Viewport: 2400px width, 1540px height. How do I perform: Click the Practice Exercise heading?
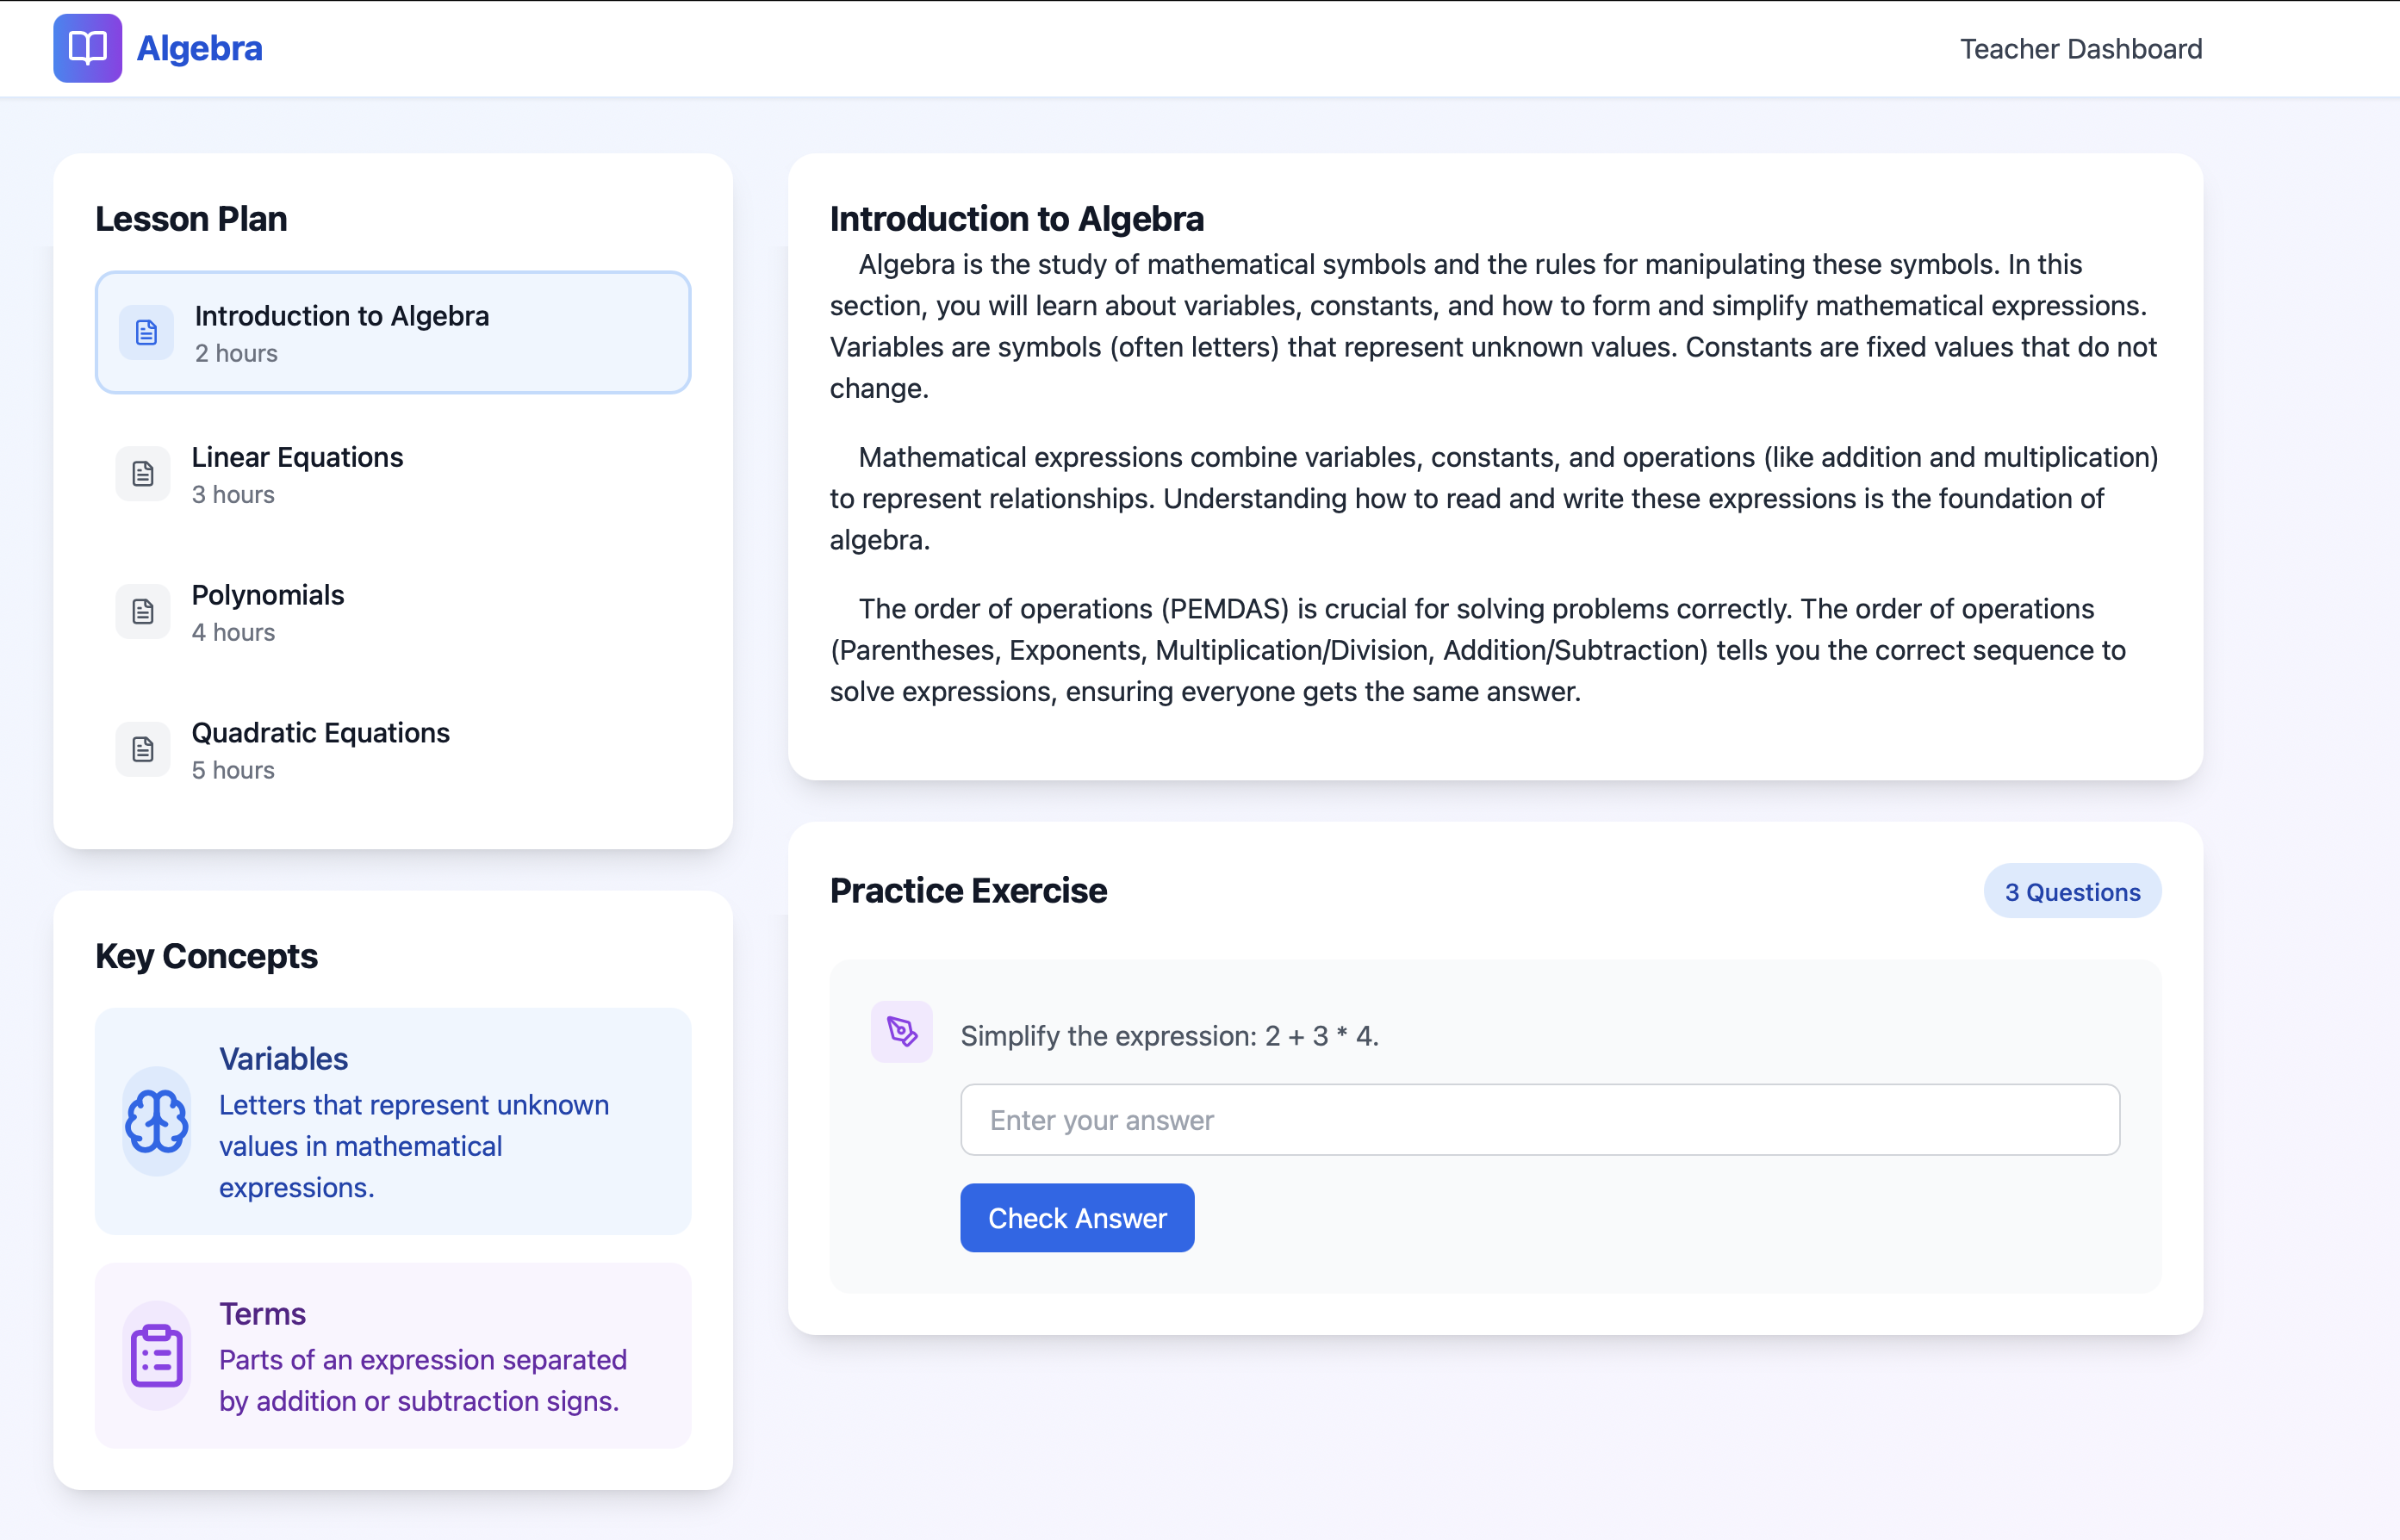pos(968,891)
